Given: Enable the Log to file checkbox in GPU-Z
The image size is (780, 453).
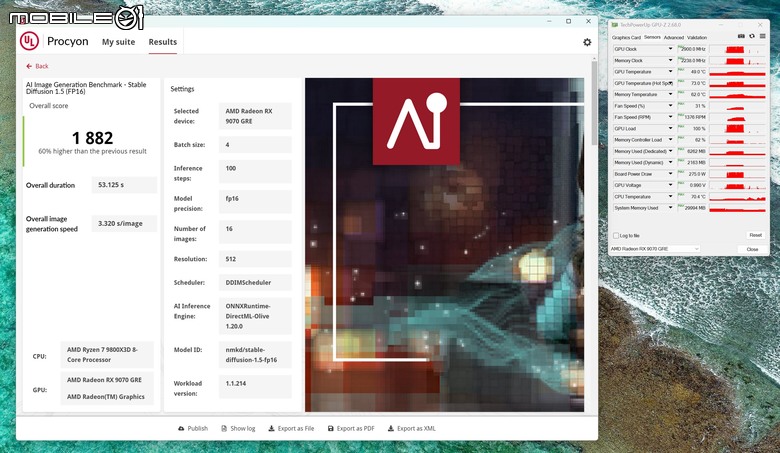Looking at the screenshot, I should [x=616, y=236].
